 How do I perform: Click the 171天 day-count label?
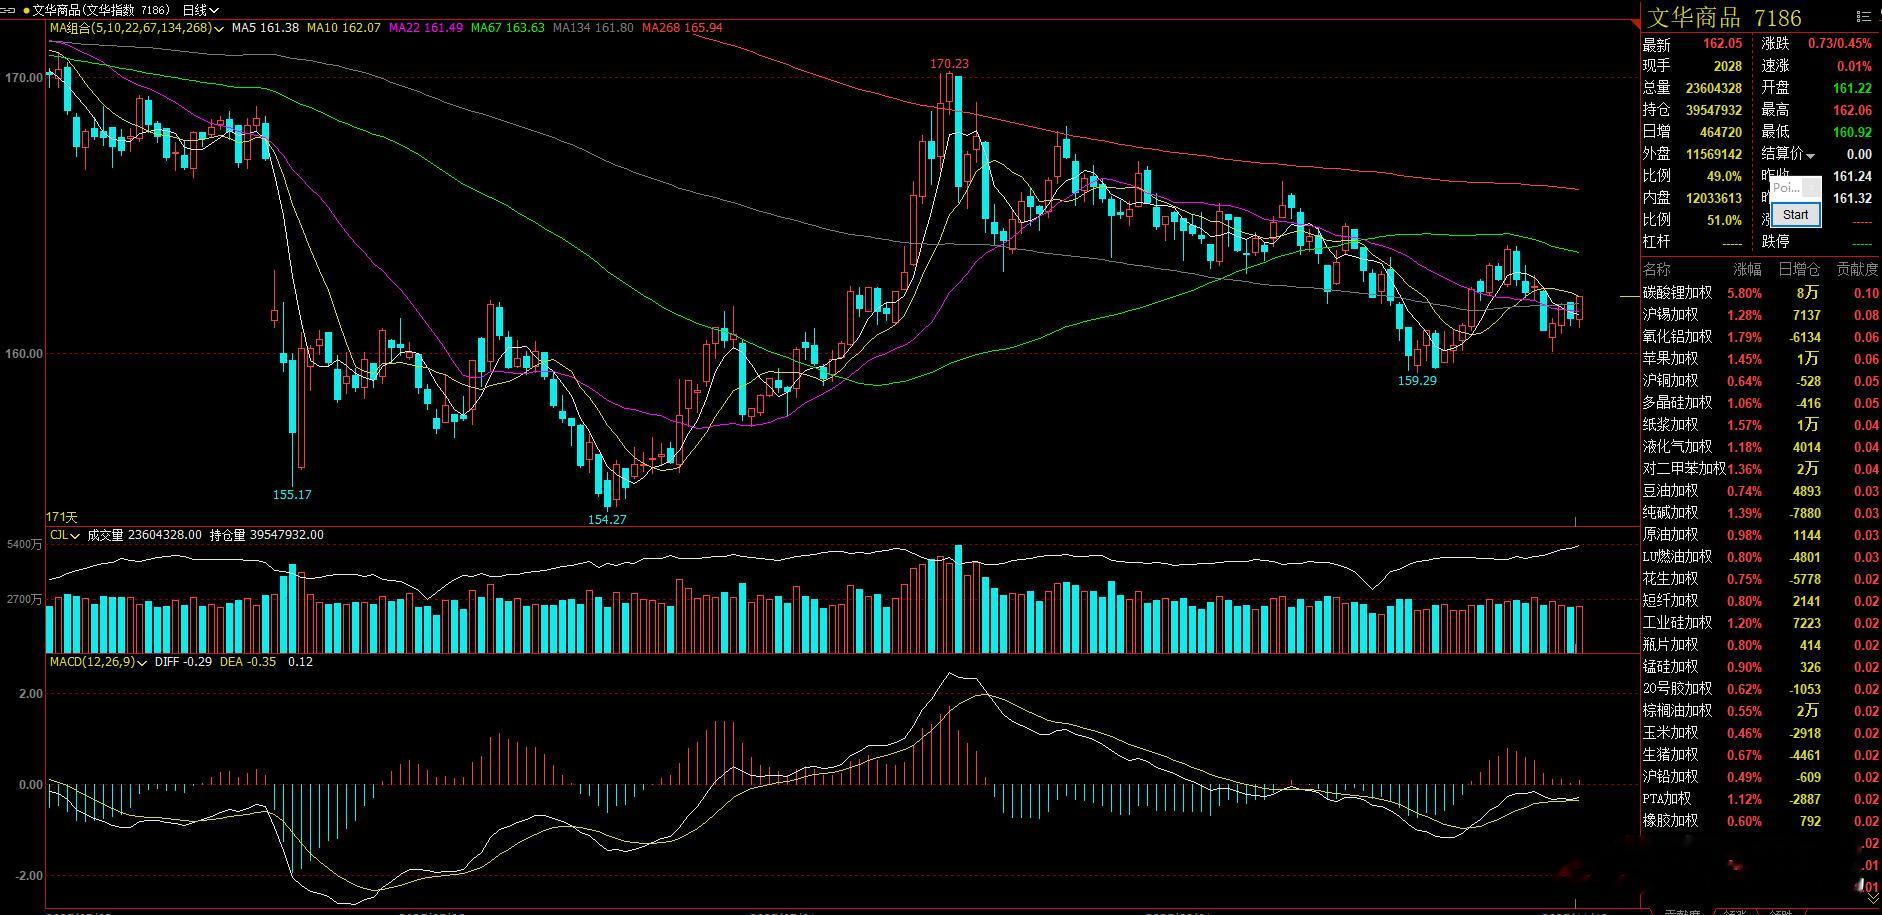[62, 517]
